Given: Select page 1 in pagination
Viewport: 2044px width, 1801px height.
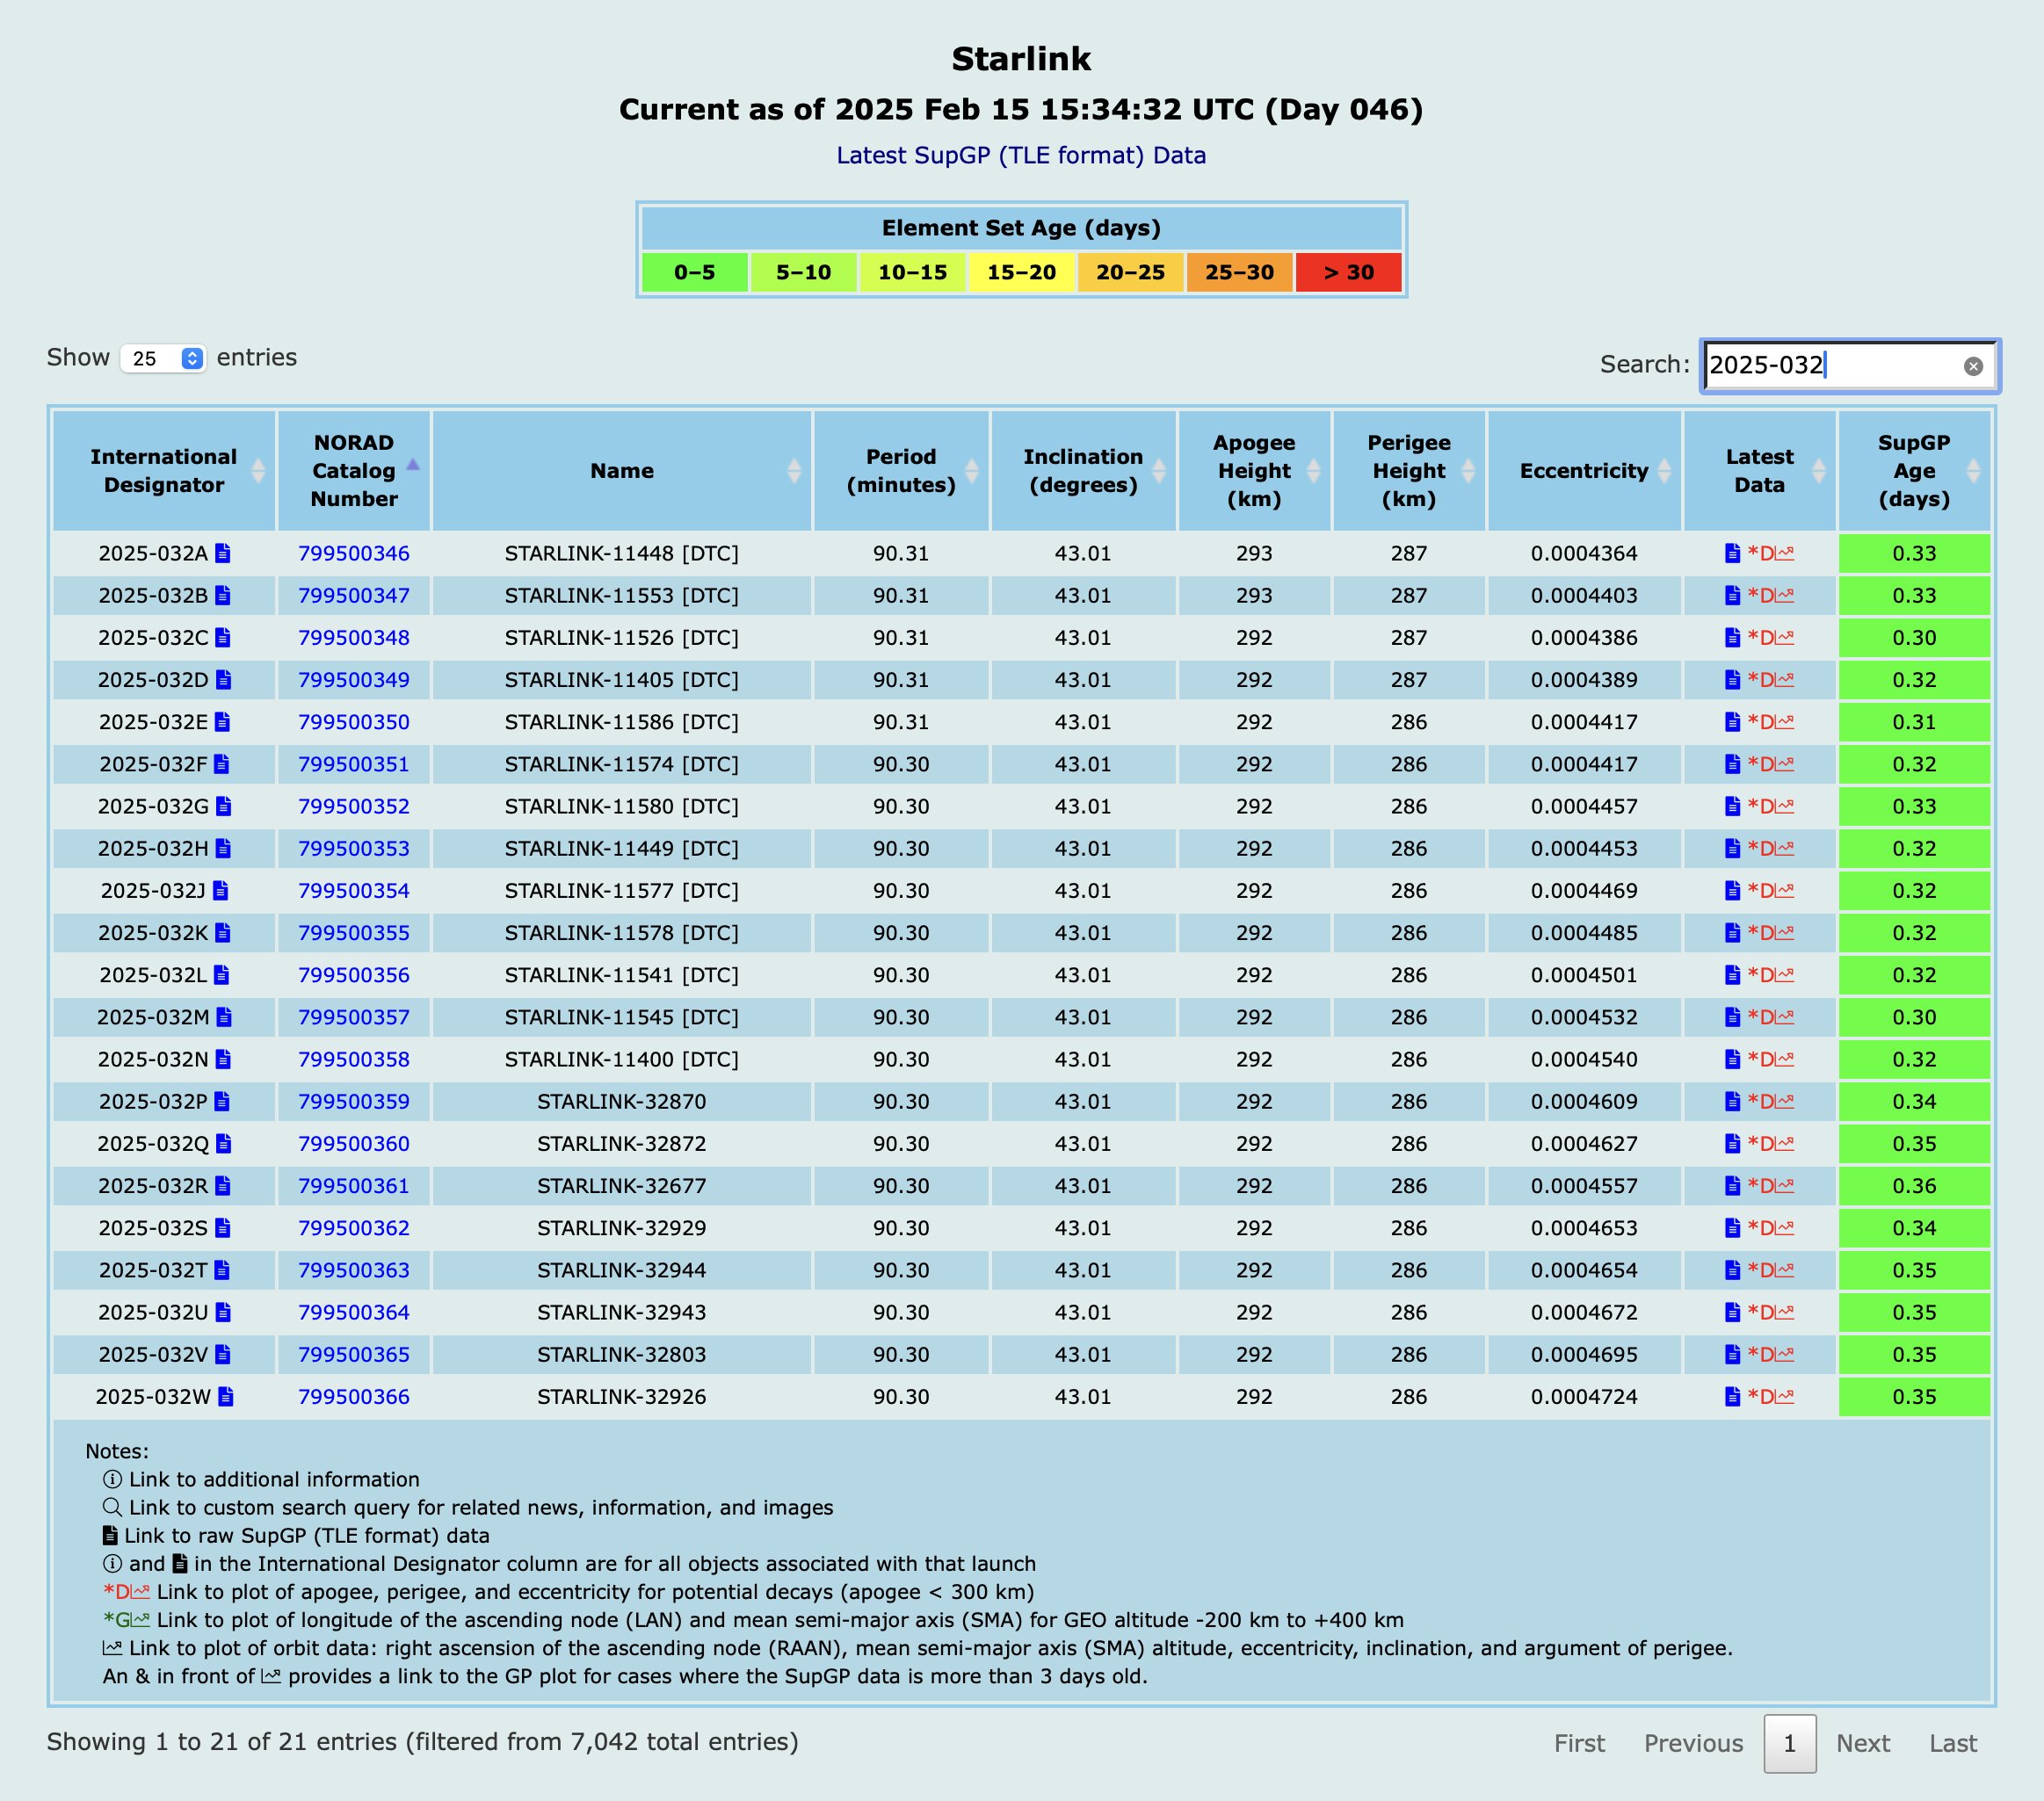Looking at the screenshot, I should (x=1789, y=1743).
